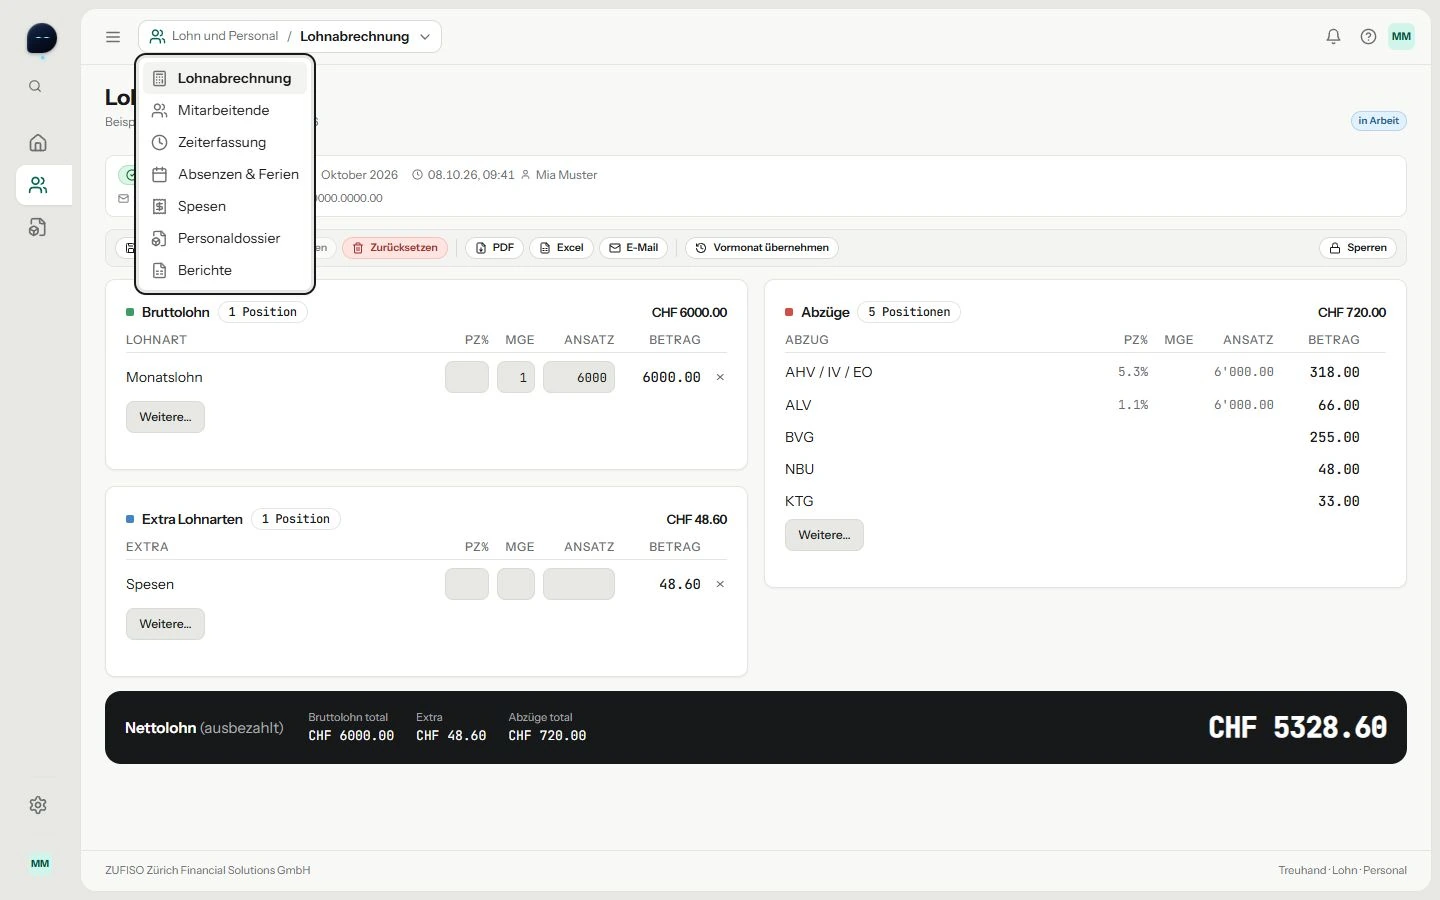Click Weitere... under Extra Lohnarten
1440x900 pixels.
coord(165,624)
